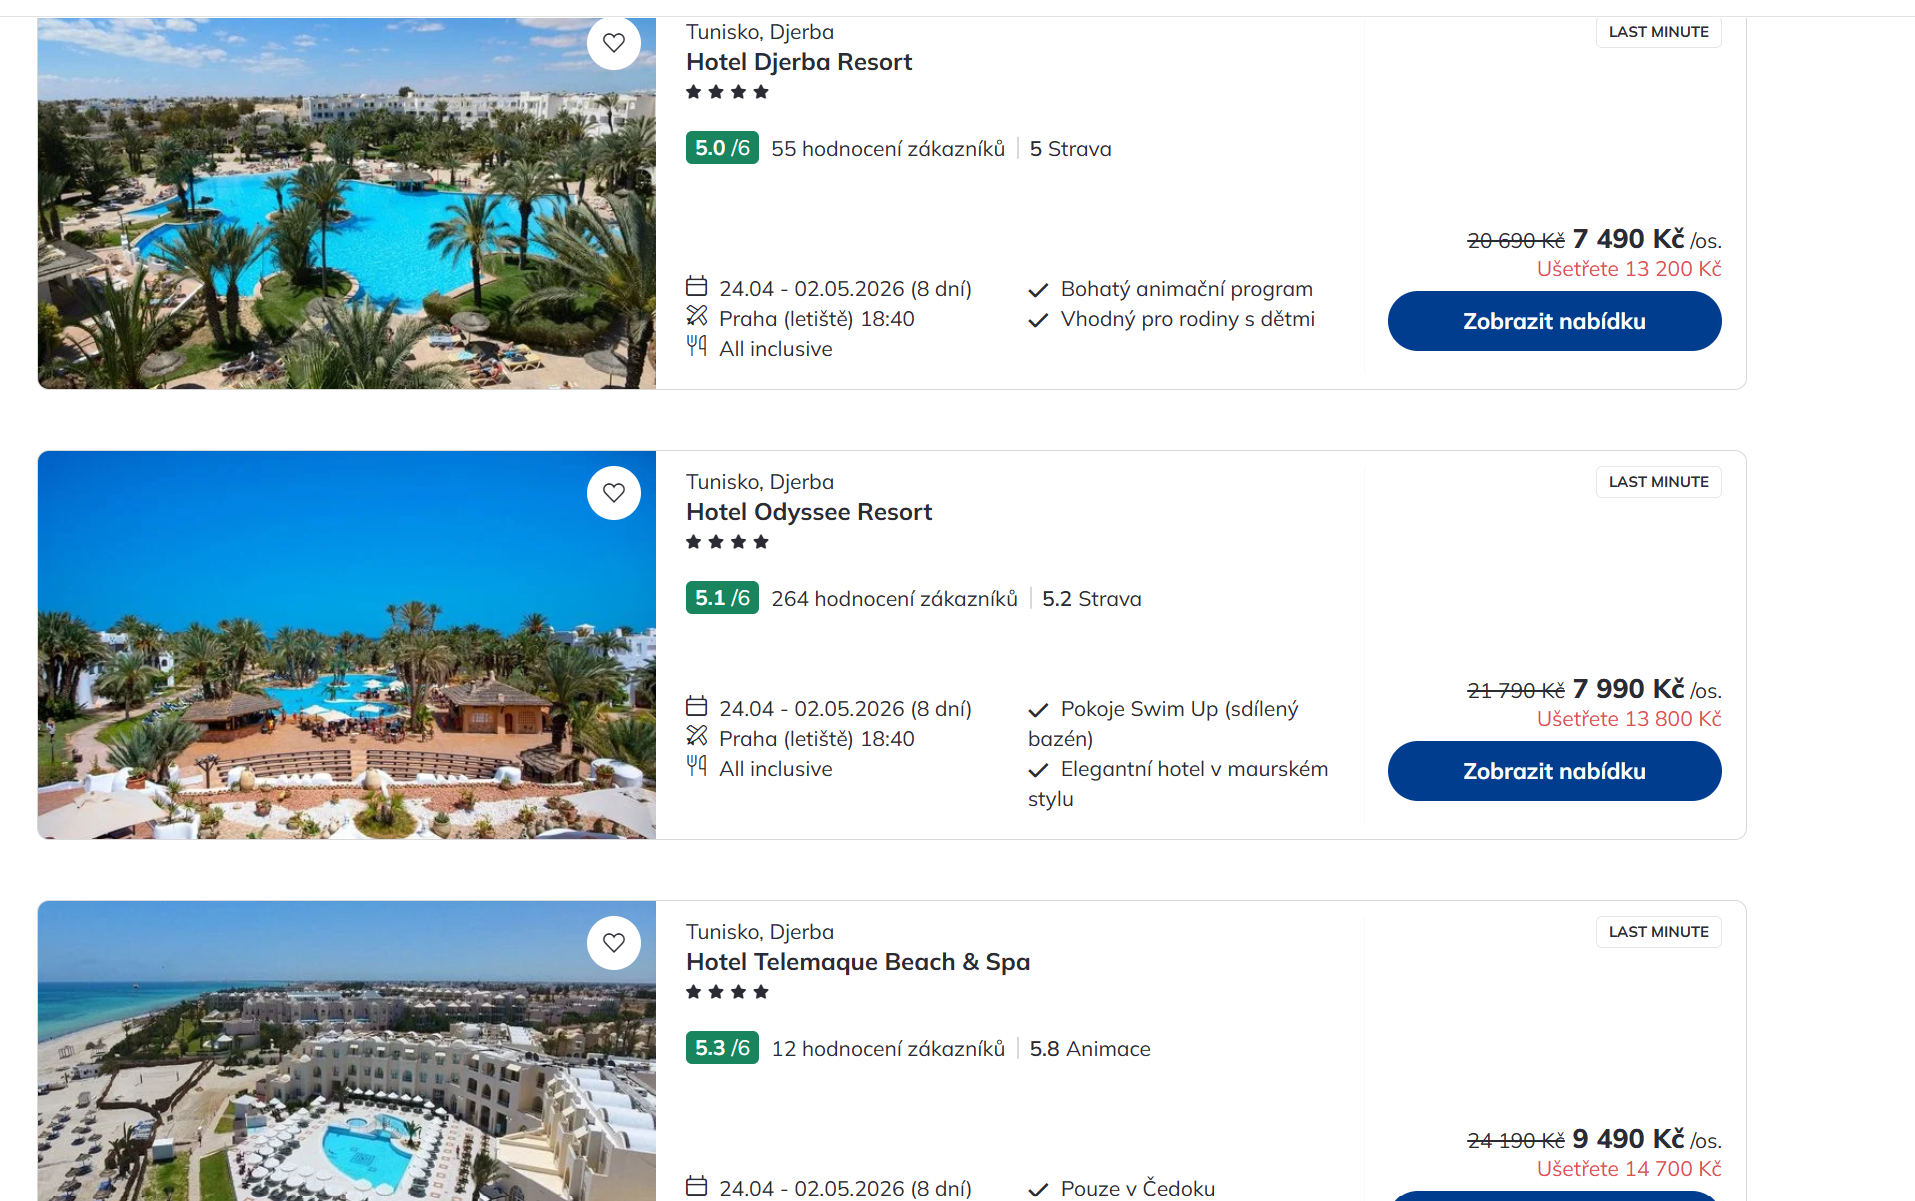
Task: Open the Hotel Telemaque Beach & Spa link
Action: point(858,962)
